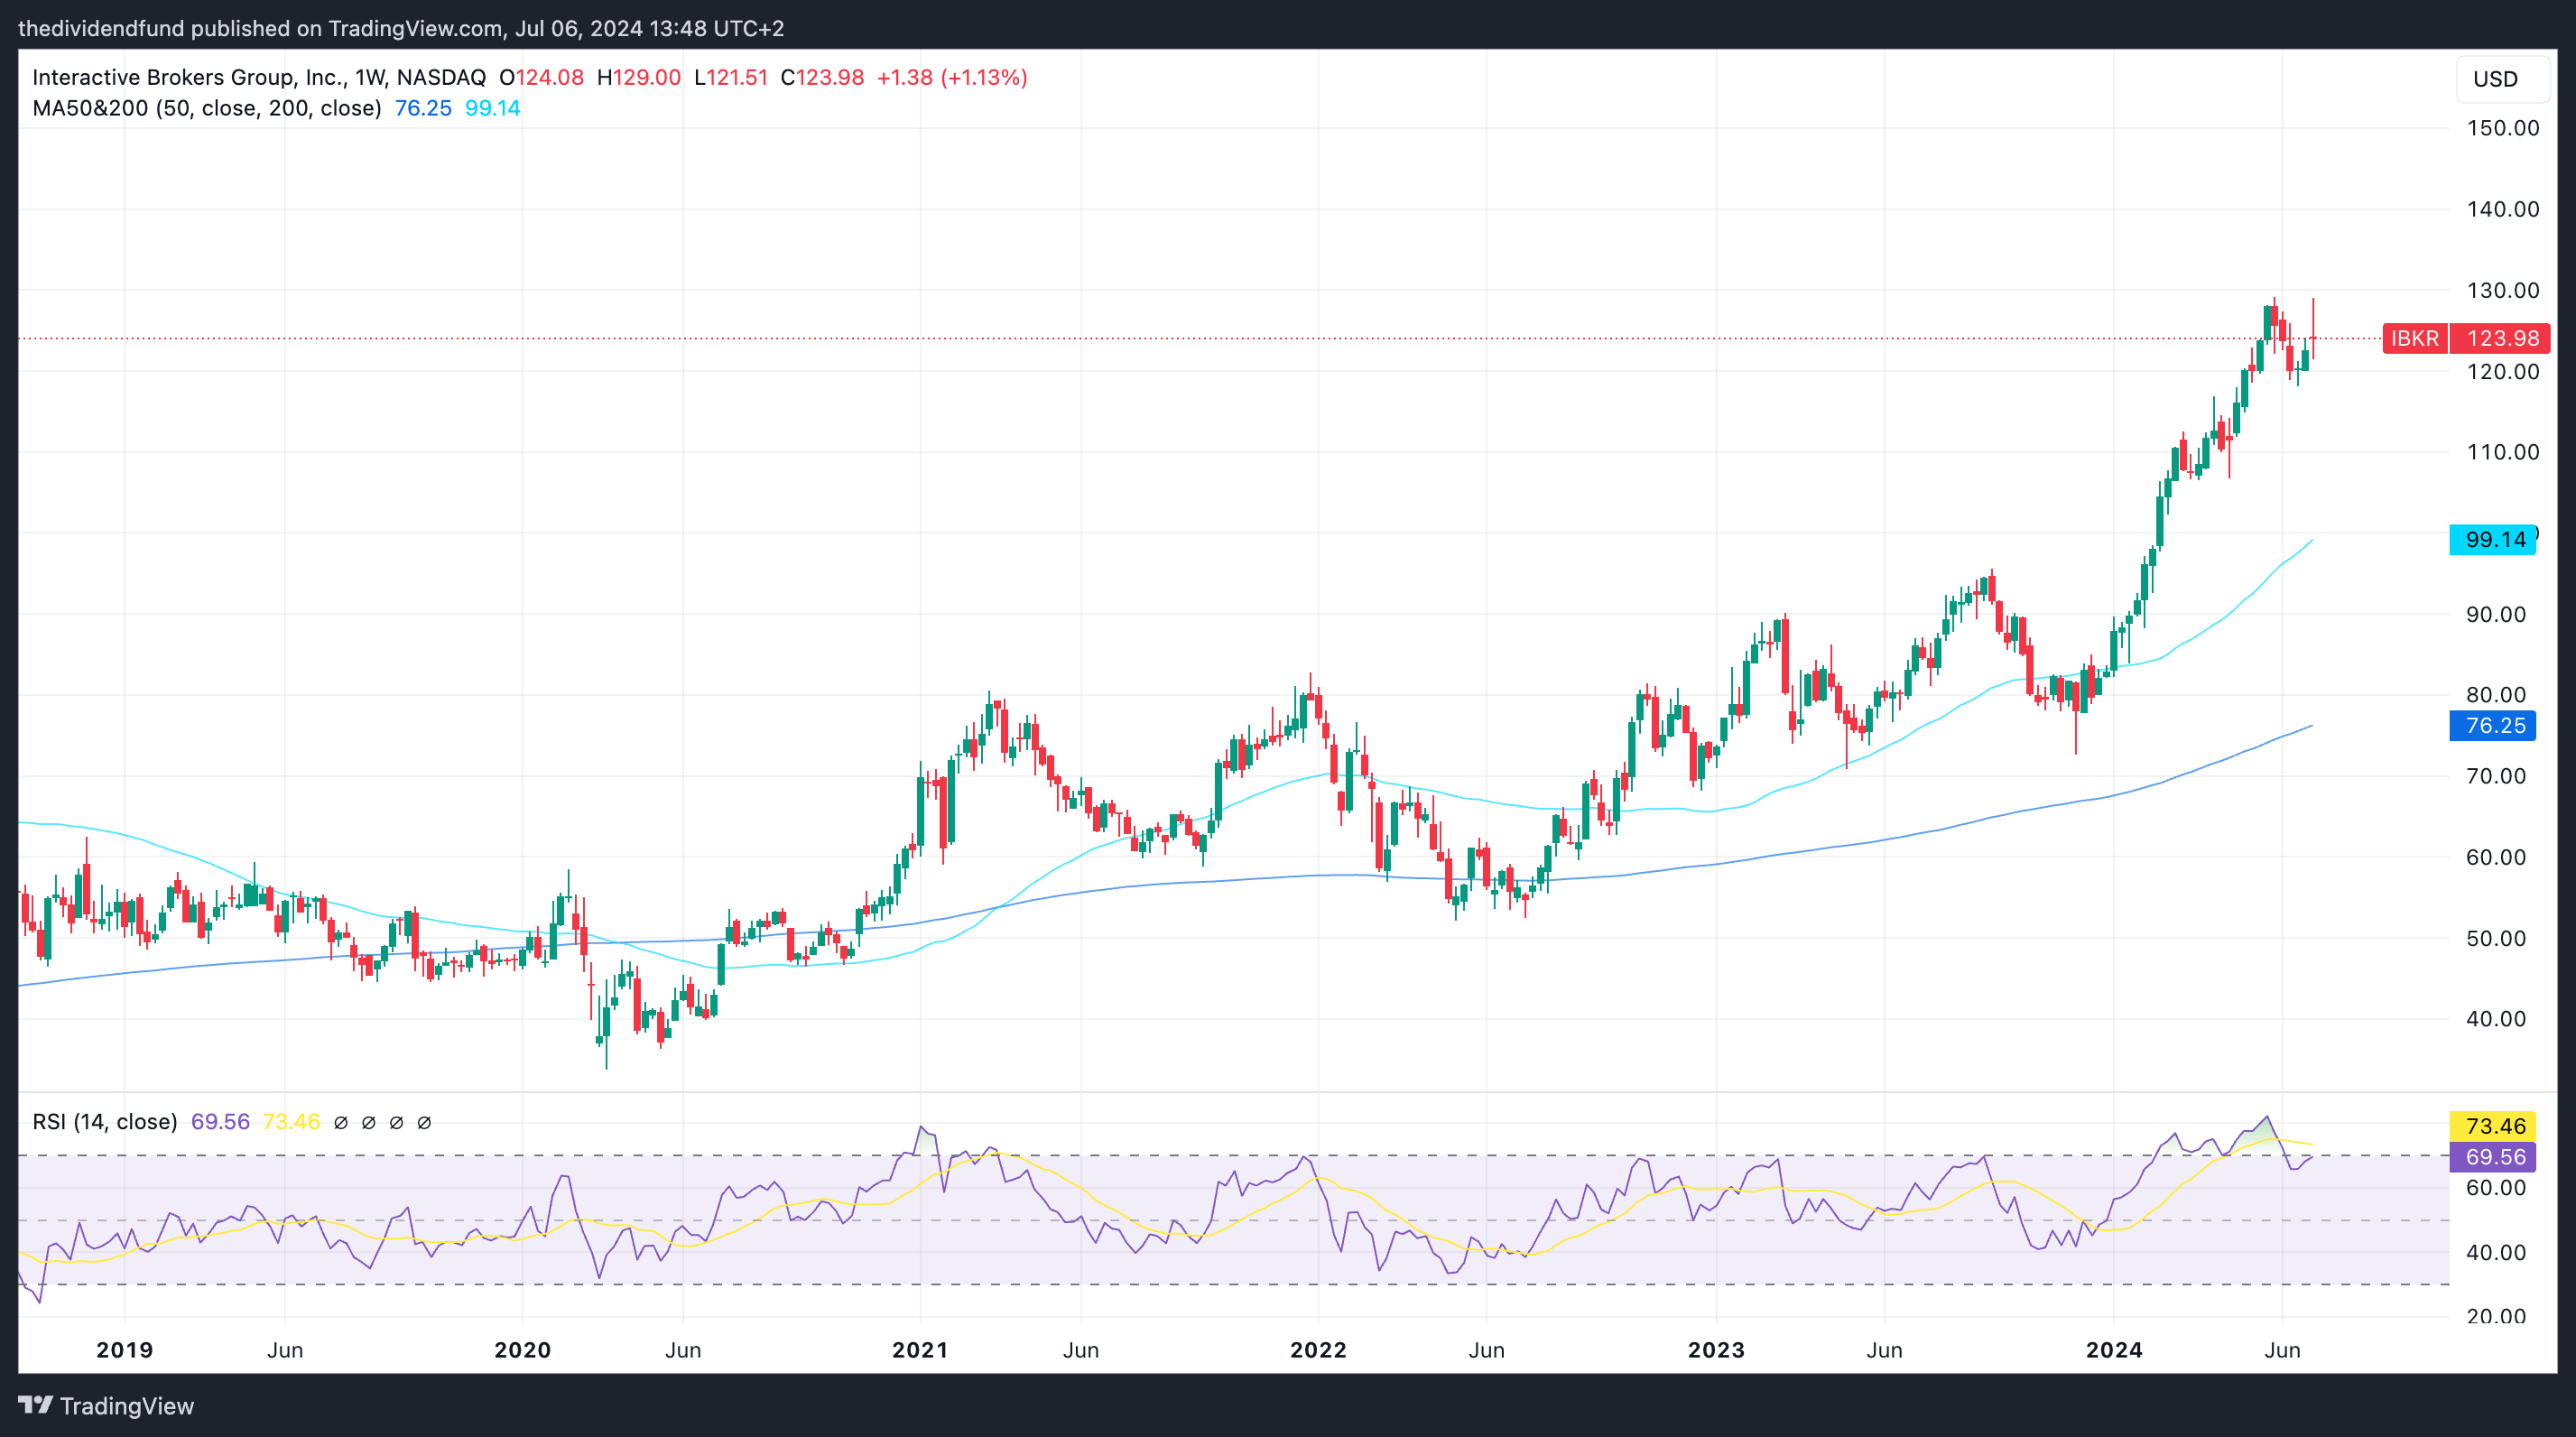Toggle the RSI (14, close) indicator legend
The height and width of the screenshot is (1437, 2576).
click(x=104, y=1121)
